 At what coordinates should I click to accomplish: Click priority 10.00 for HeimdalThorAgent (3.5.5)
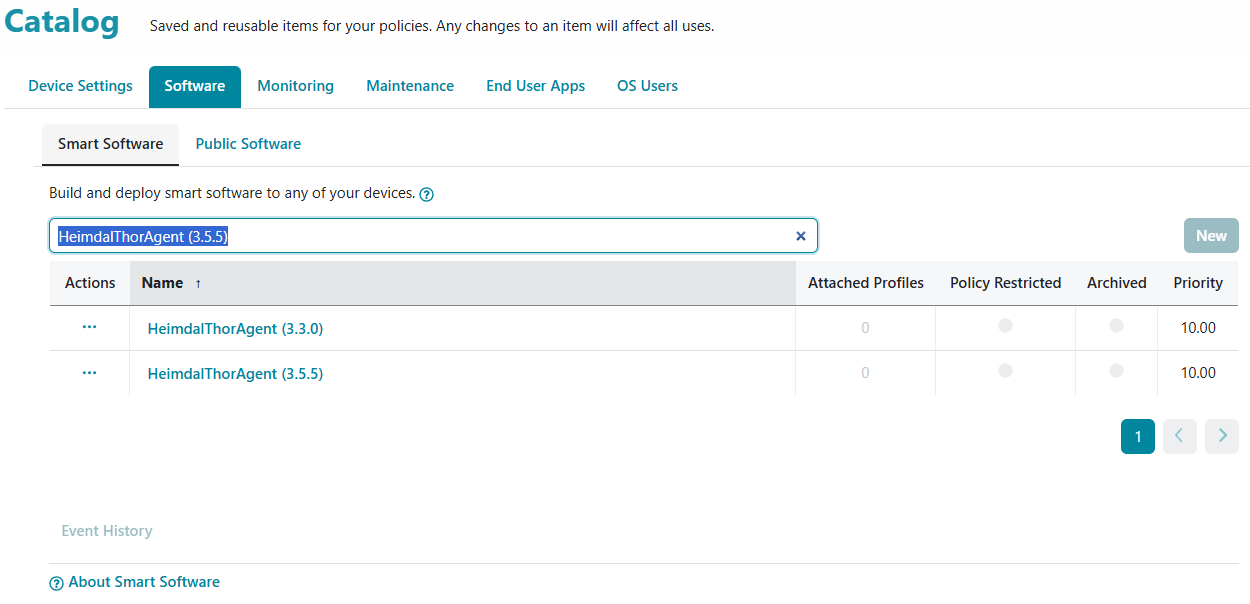coord(1198,373)
